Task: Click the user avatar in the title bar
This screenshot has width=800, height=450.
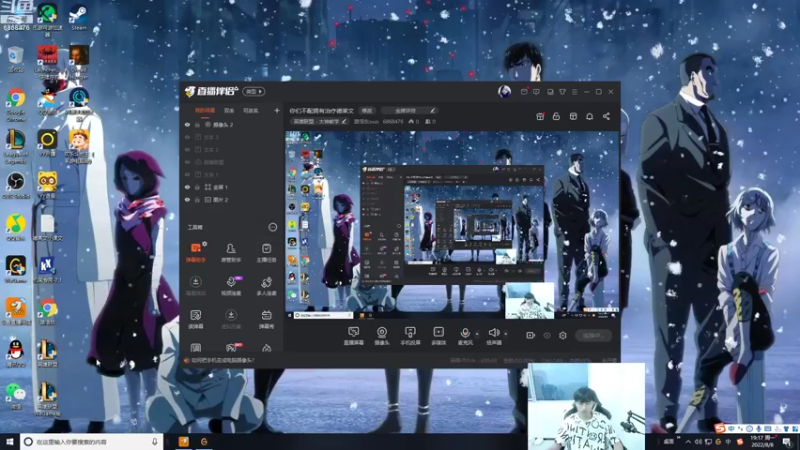Action: (505, 91)
